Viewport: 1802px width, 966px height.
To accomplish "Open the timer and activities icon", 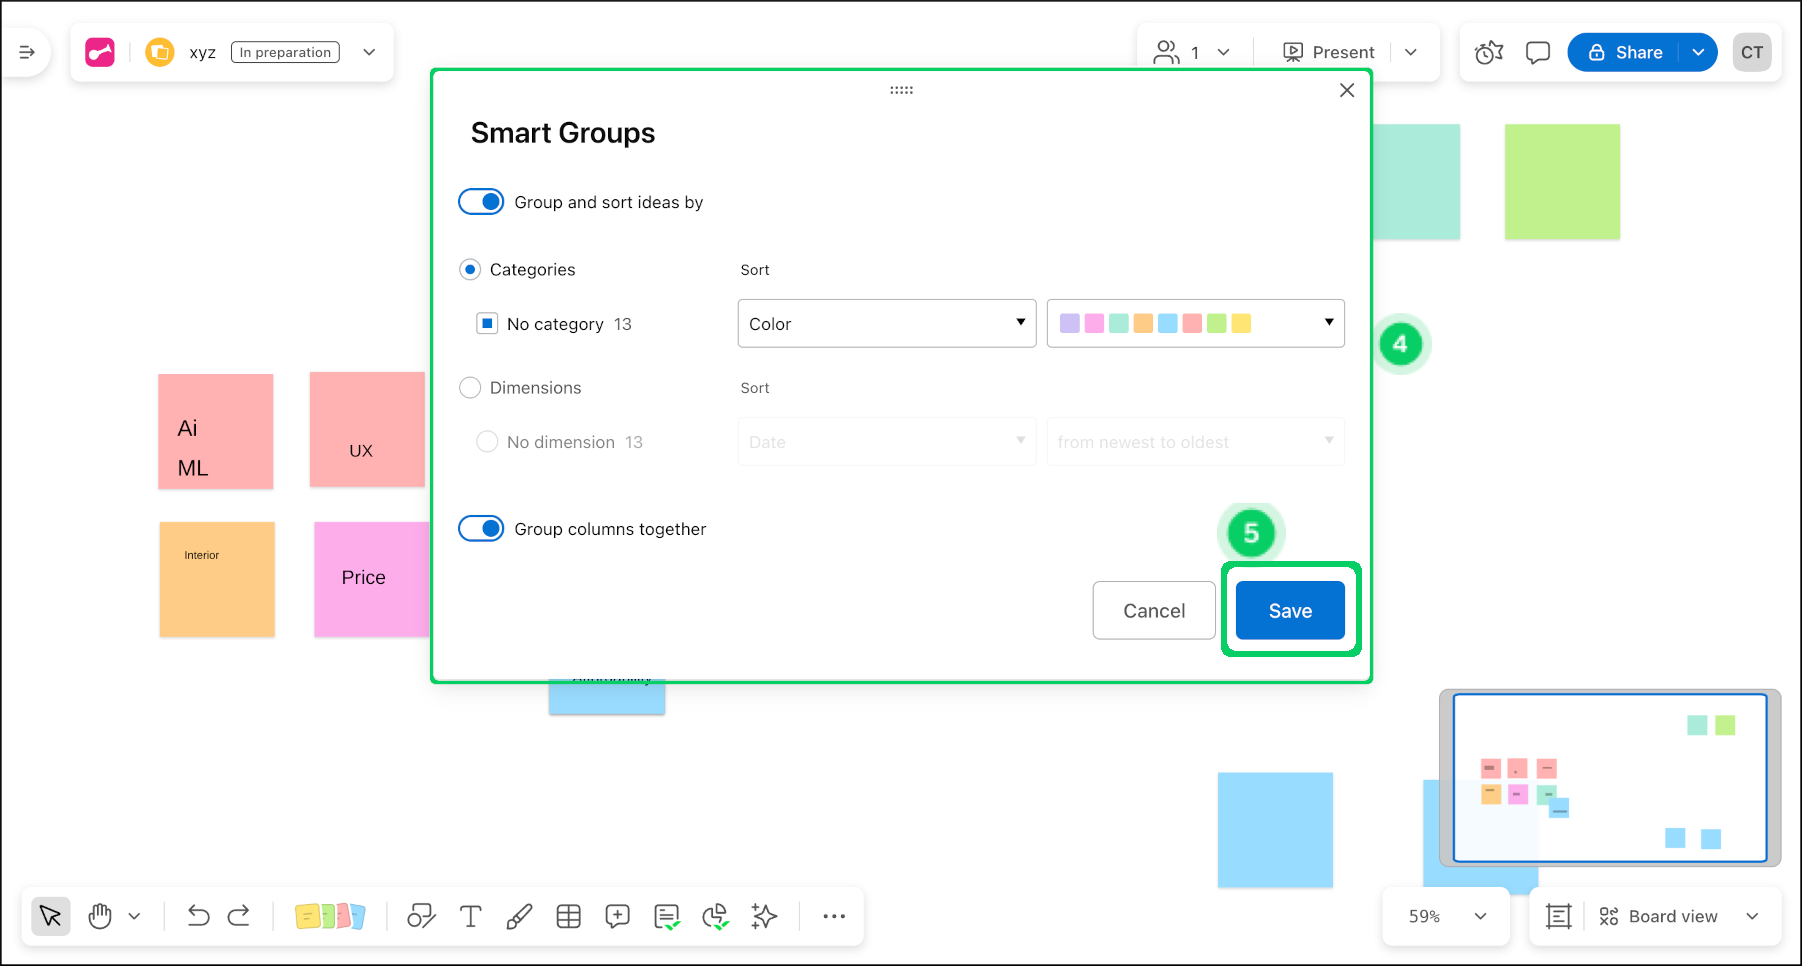I will (1489, 52).
